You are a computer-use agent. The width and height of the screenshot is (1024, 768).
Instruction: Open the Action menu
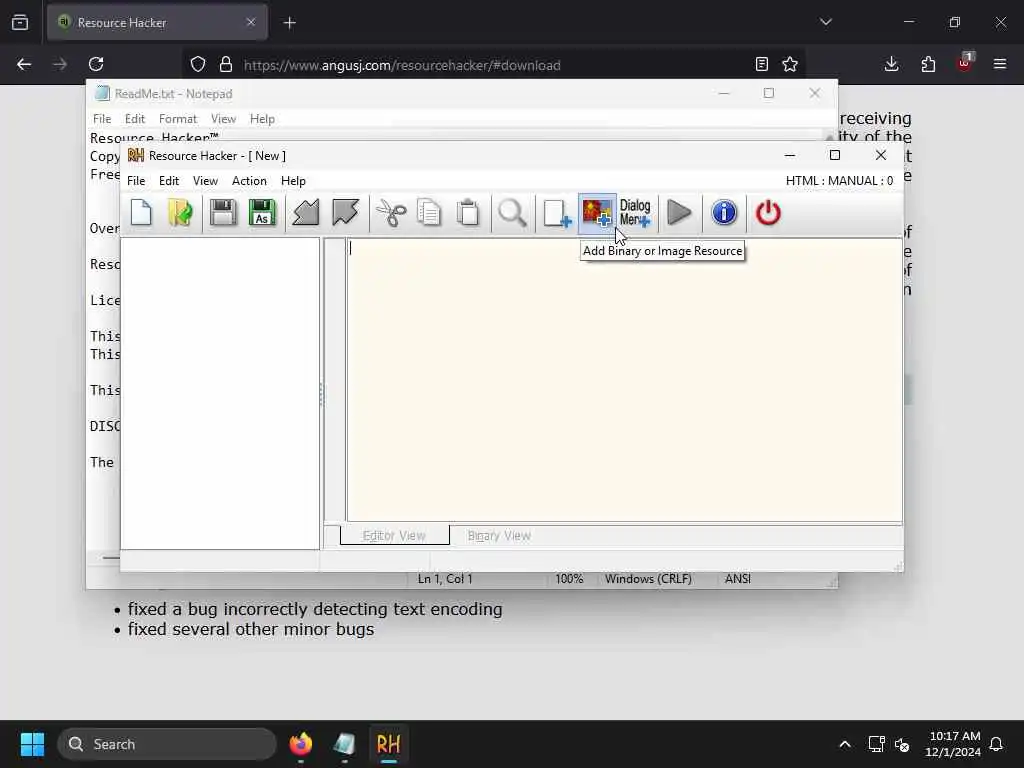[249, 181]
